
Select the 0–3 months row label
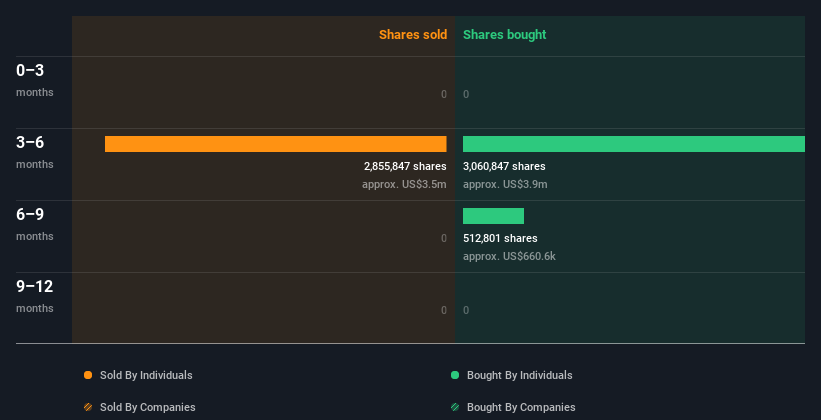pyautogui.click(x=35, y=80)
